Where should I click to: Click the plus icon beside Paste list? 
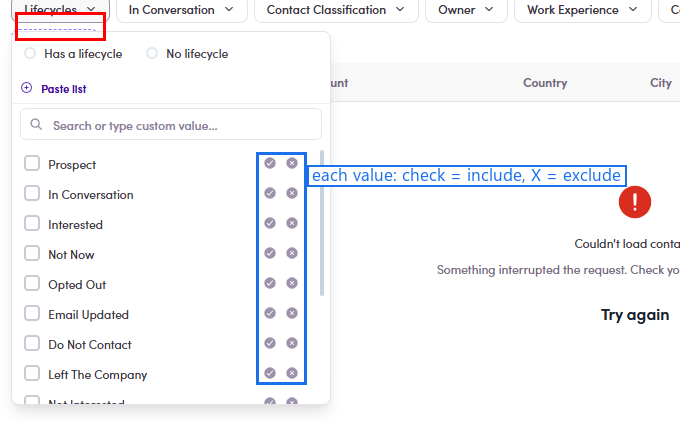coord(26,88)
